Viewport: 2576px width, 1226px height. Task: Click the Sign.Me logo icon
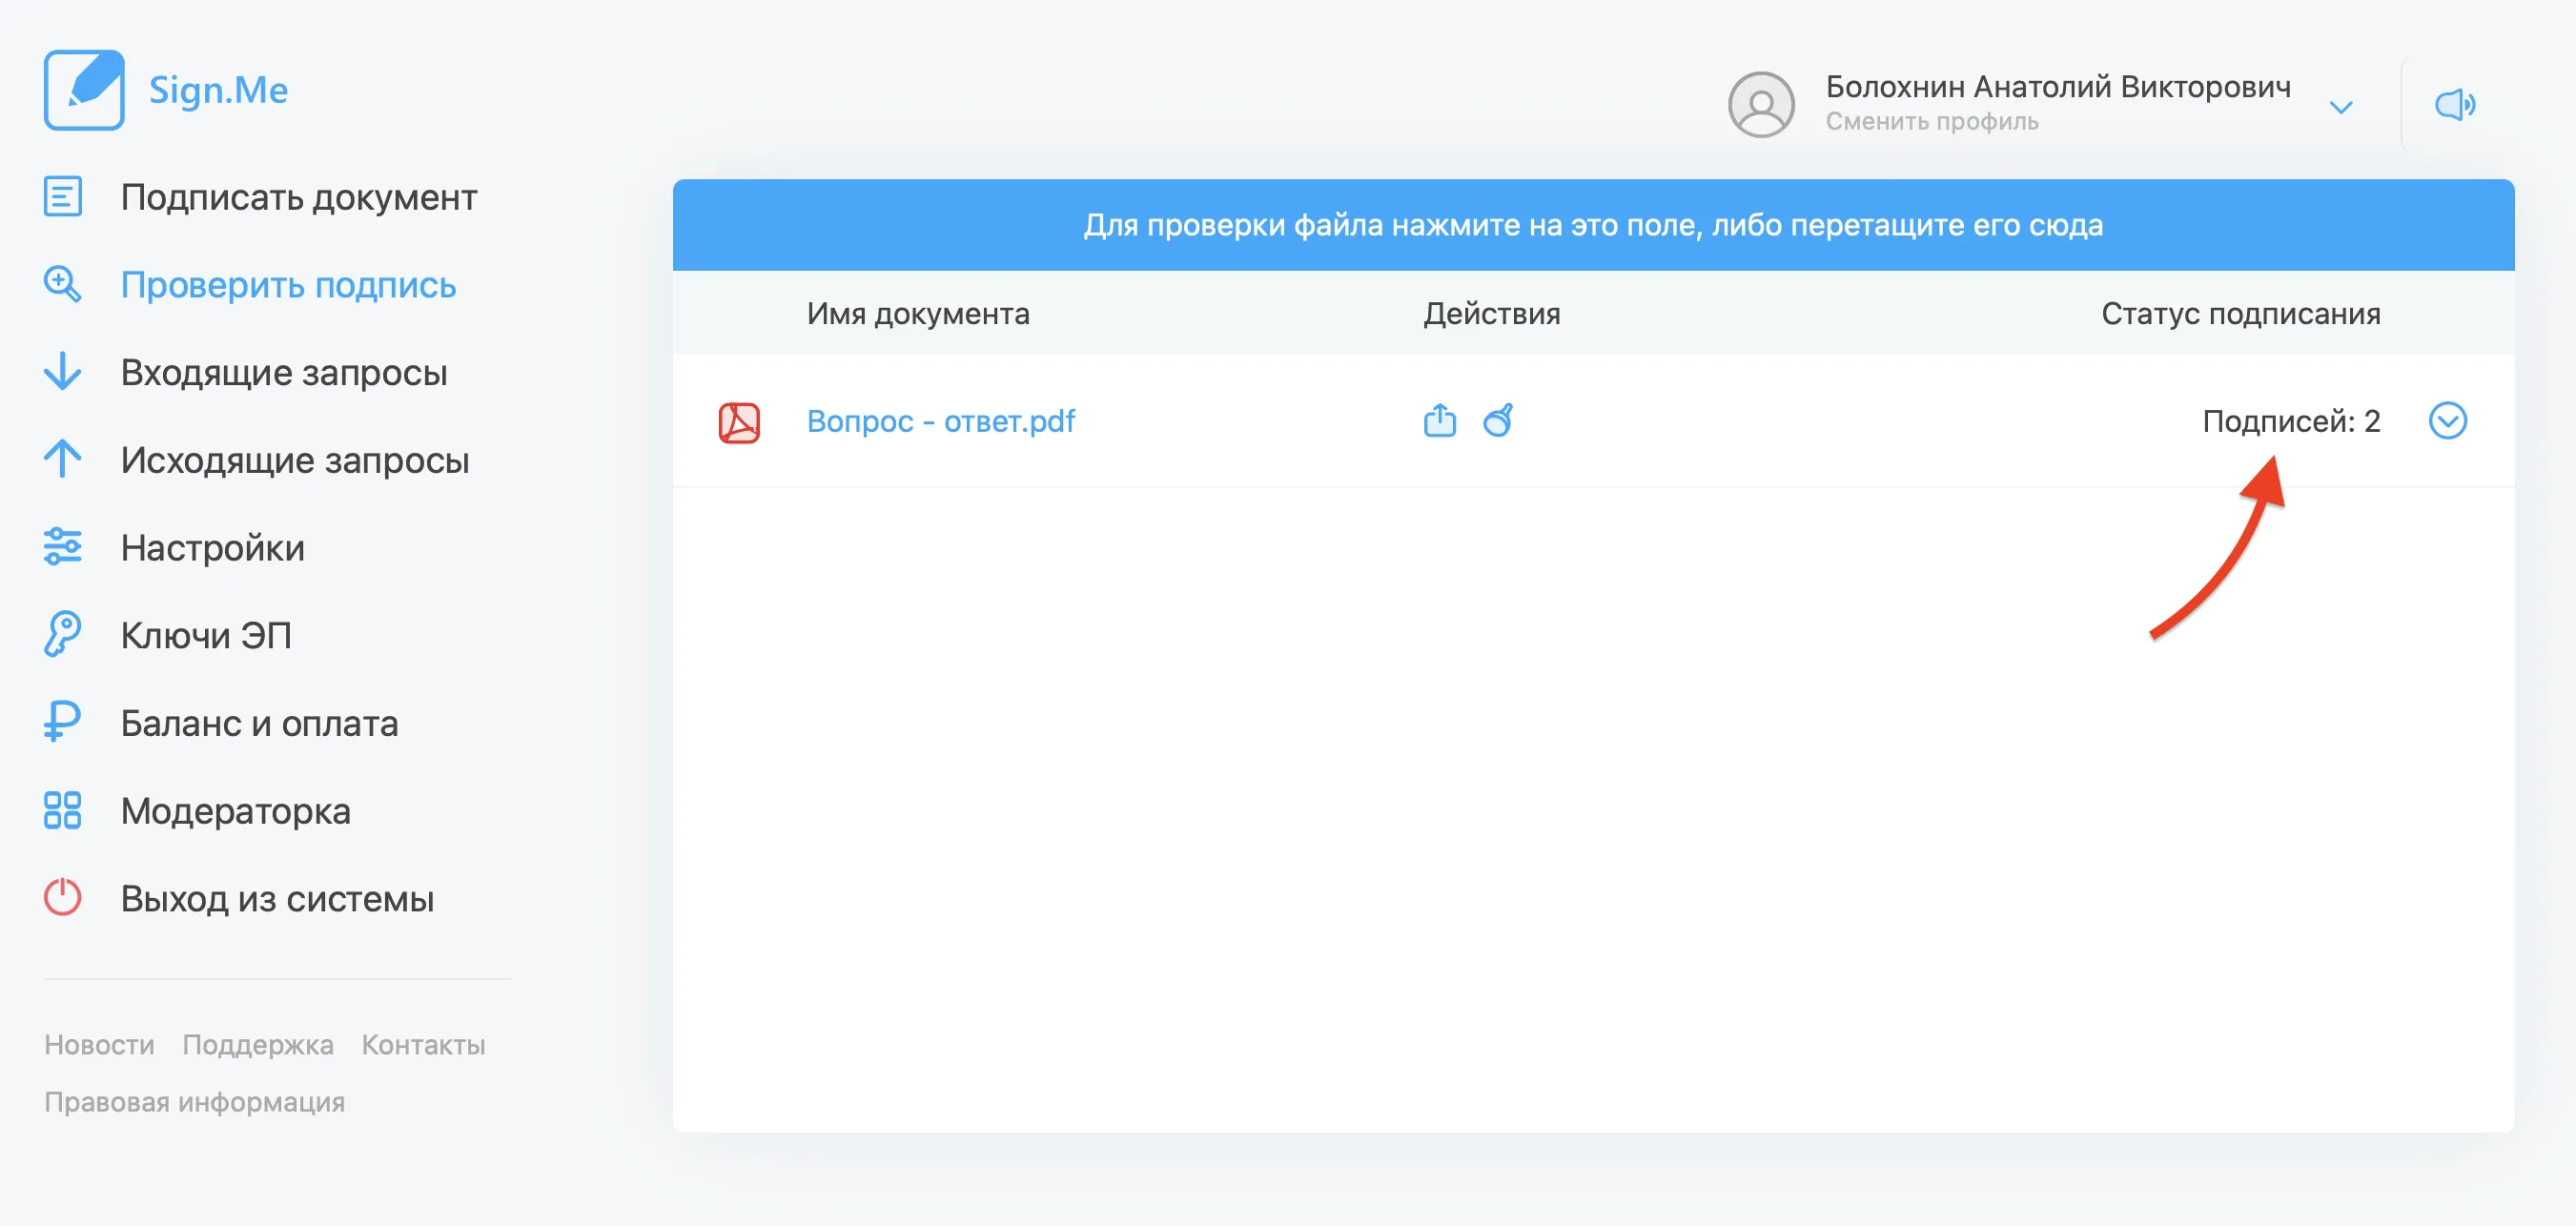84,90
